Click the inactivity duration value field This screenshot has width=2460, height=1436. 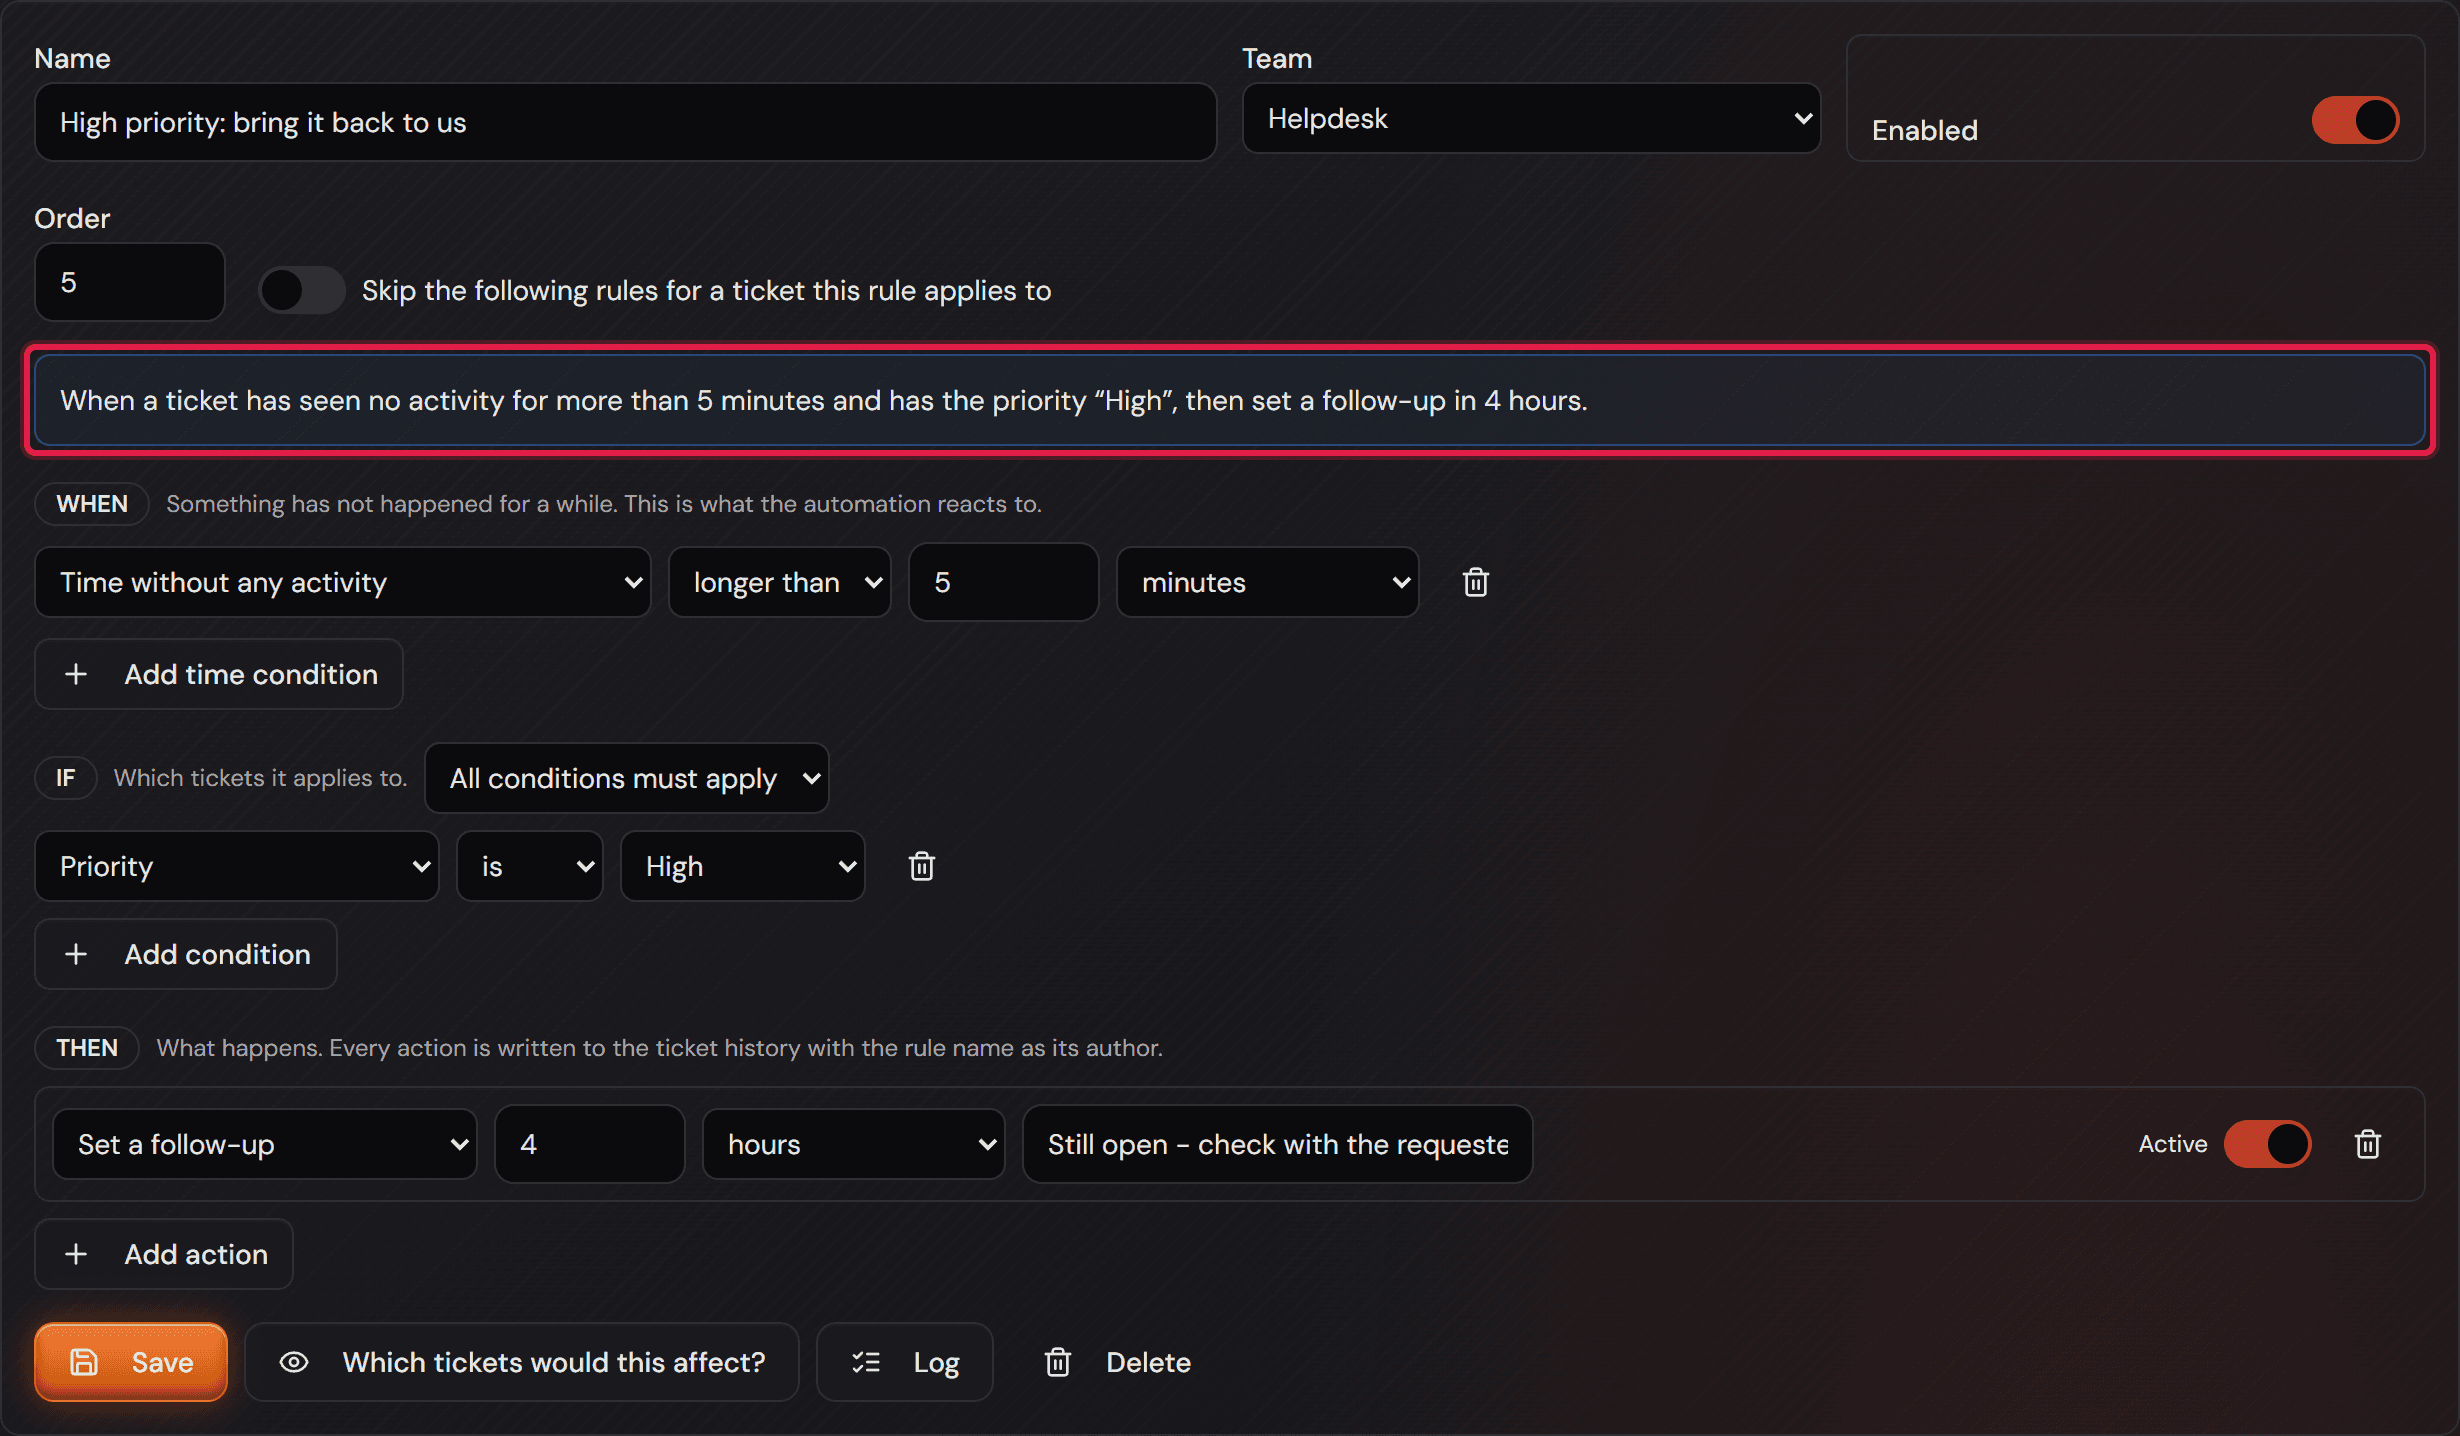coord(1003,582)
